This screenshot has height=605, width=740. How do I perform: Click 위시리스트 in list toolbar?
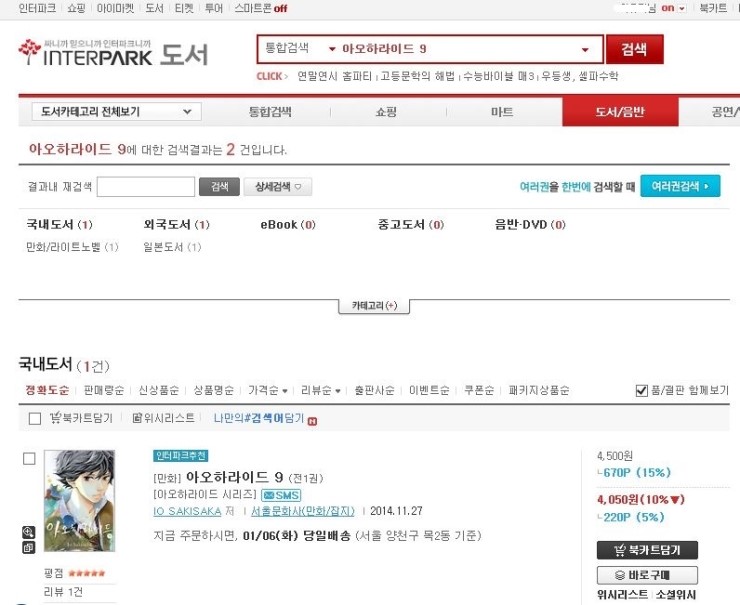click(163, 418)
